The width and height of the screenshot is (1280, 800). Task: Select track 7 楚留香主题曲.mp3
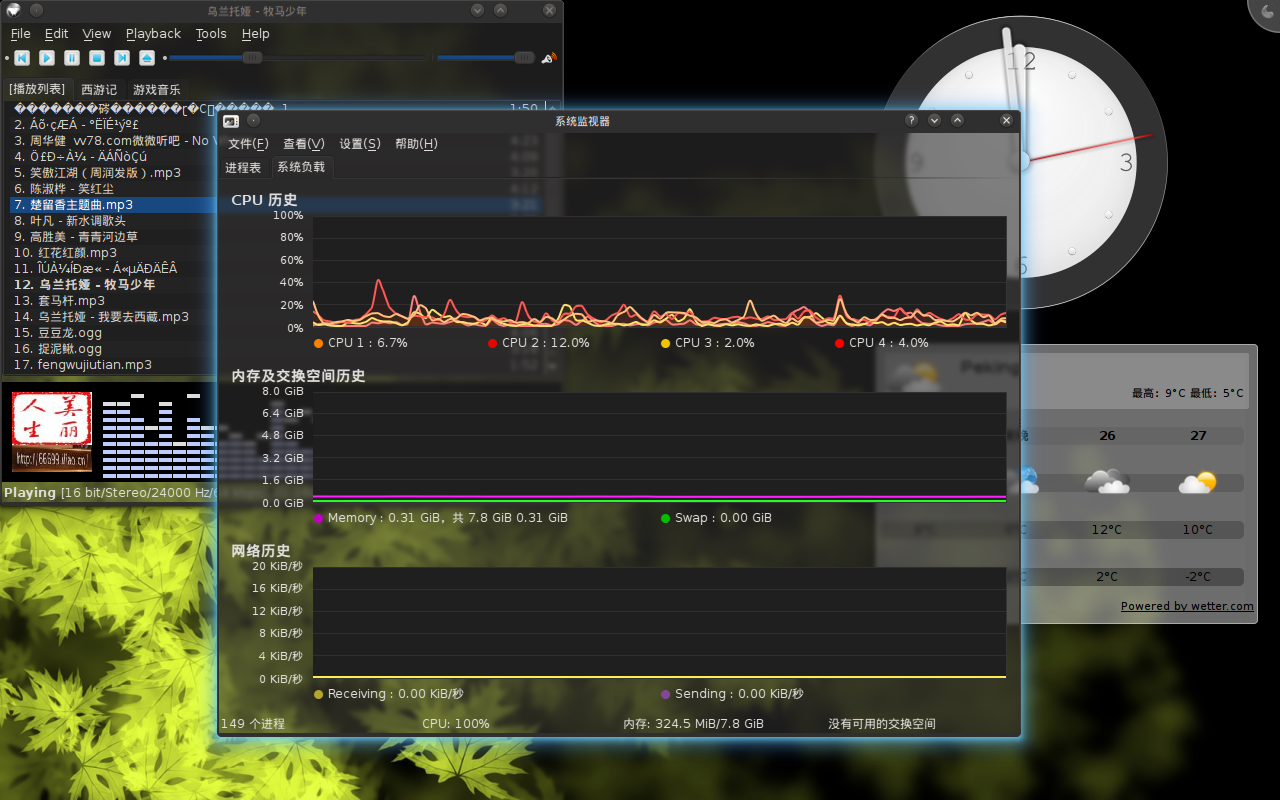coord(112,205)
